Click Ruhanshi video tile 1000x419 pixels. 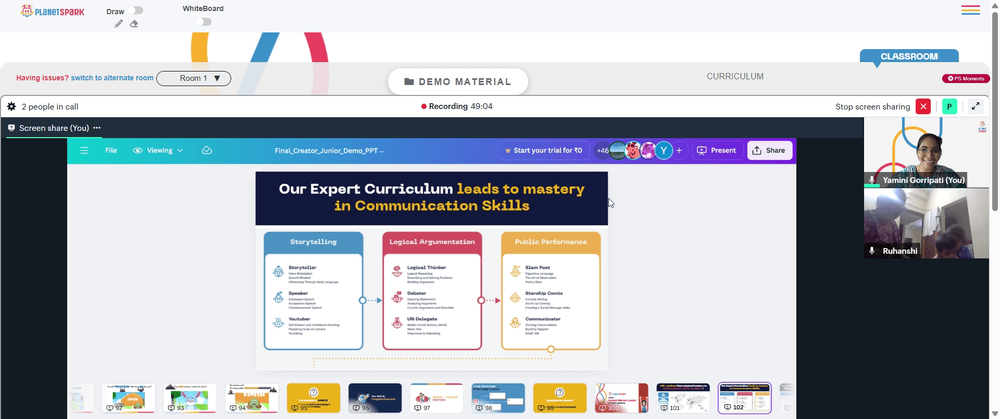click(925, 223)
